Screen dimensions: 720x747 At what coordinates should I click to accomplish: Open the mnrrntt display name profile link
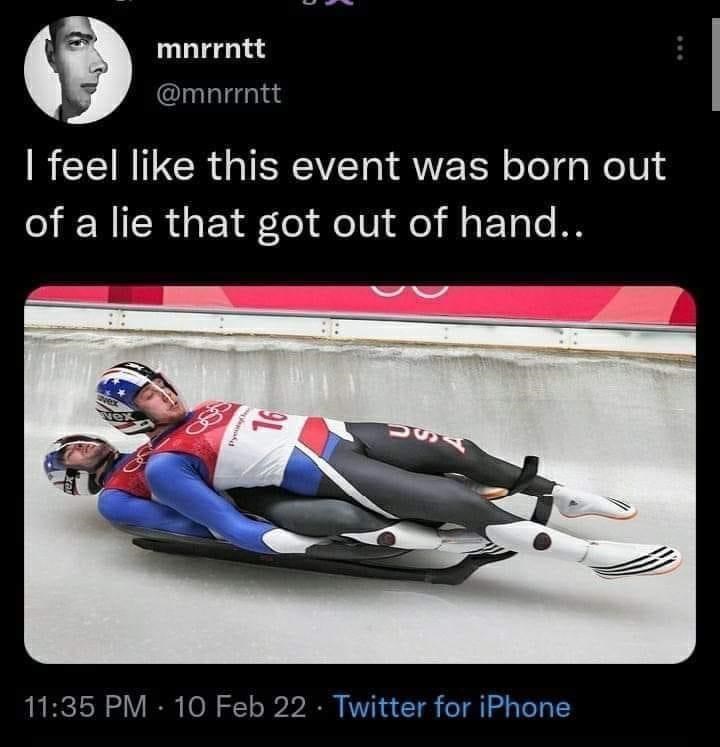coord(211,47)
